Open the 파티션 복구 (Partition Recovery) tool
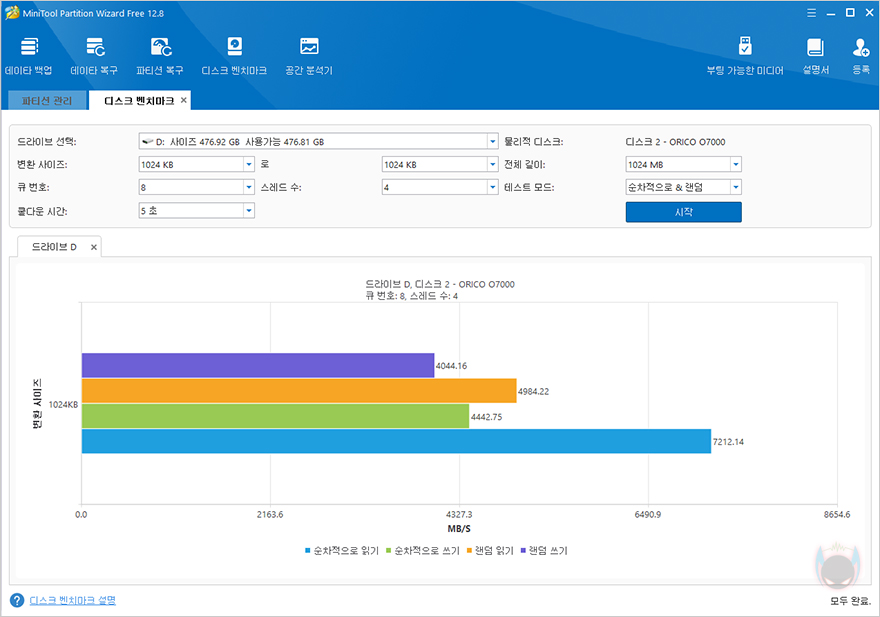This screenshot has width=880, height=617. click(159, 56)
